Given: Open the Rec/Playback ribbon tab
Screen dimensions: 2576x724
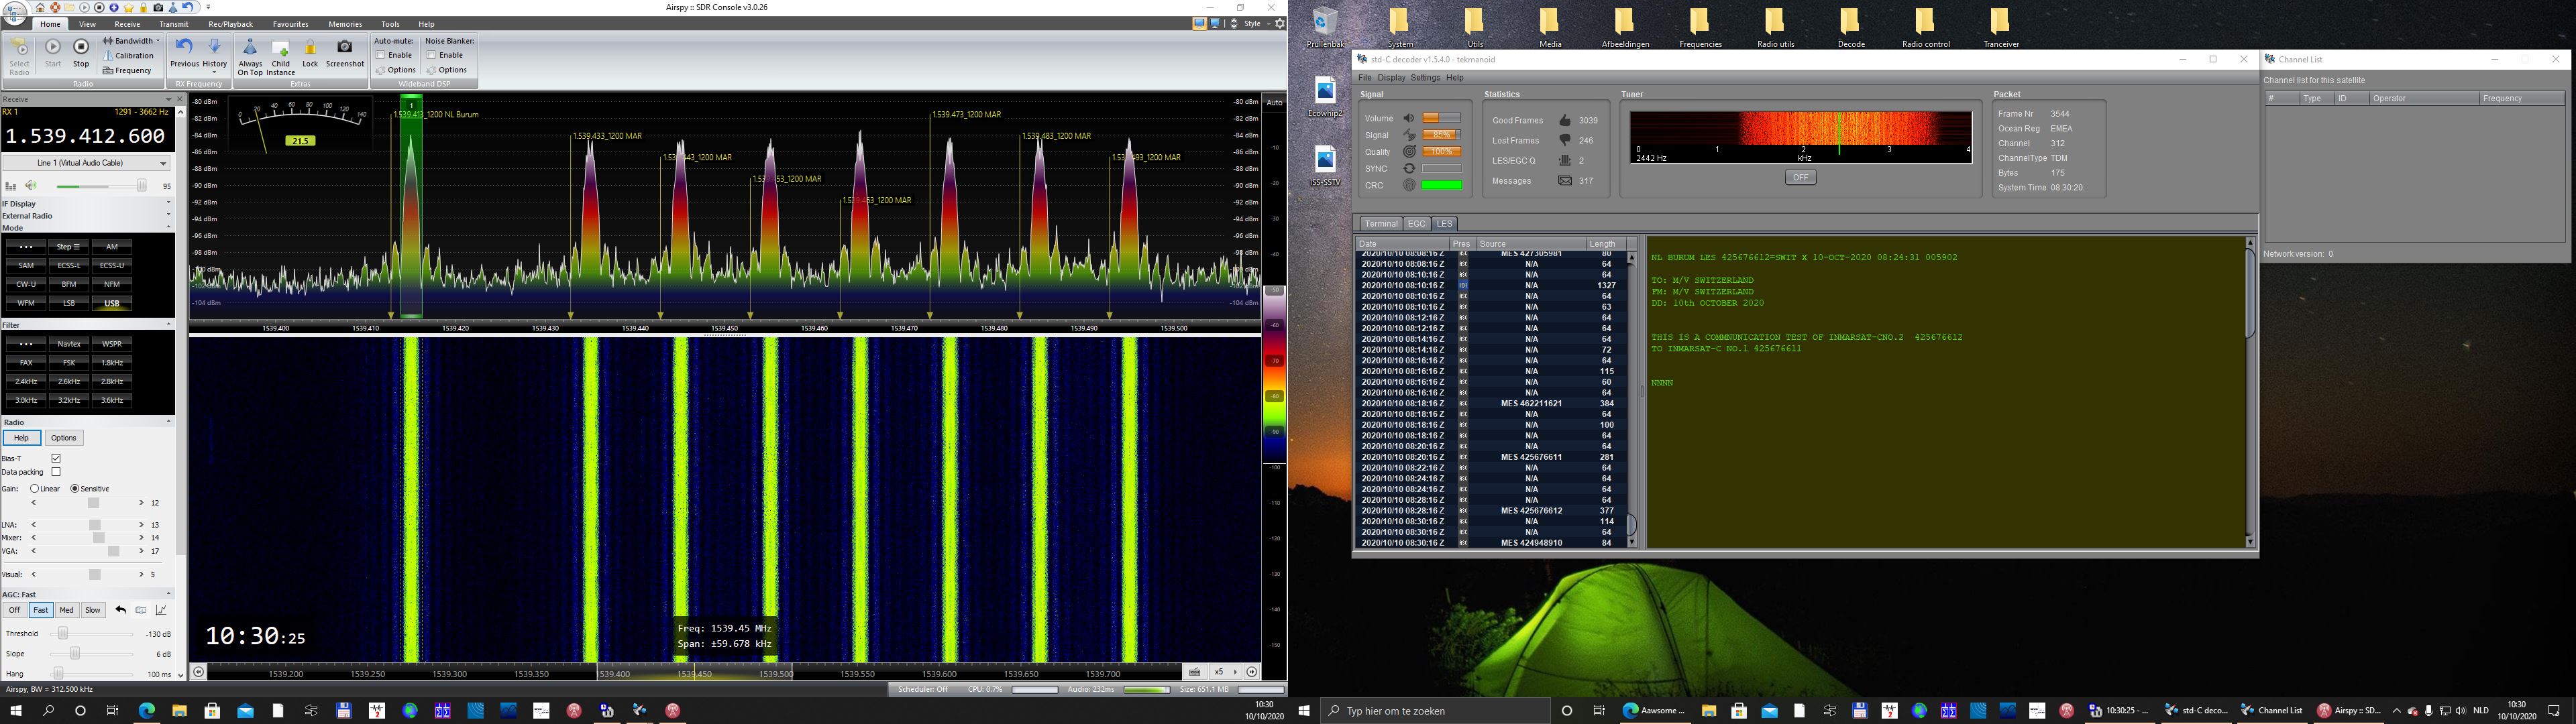Looking at the screenshot, I should coord(230,24).
